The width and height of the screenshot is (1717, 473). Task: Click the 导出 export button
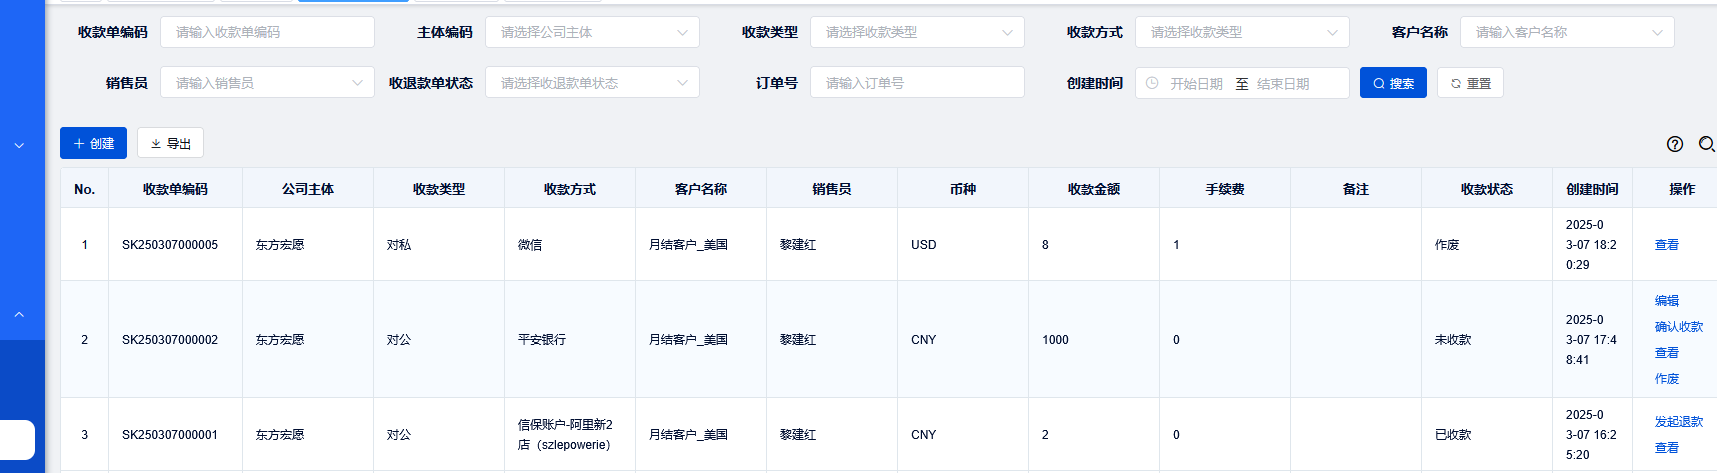(170, 143)
